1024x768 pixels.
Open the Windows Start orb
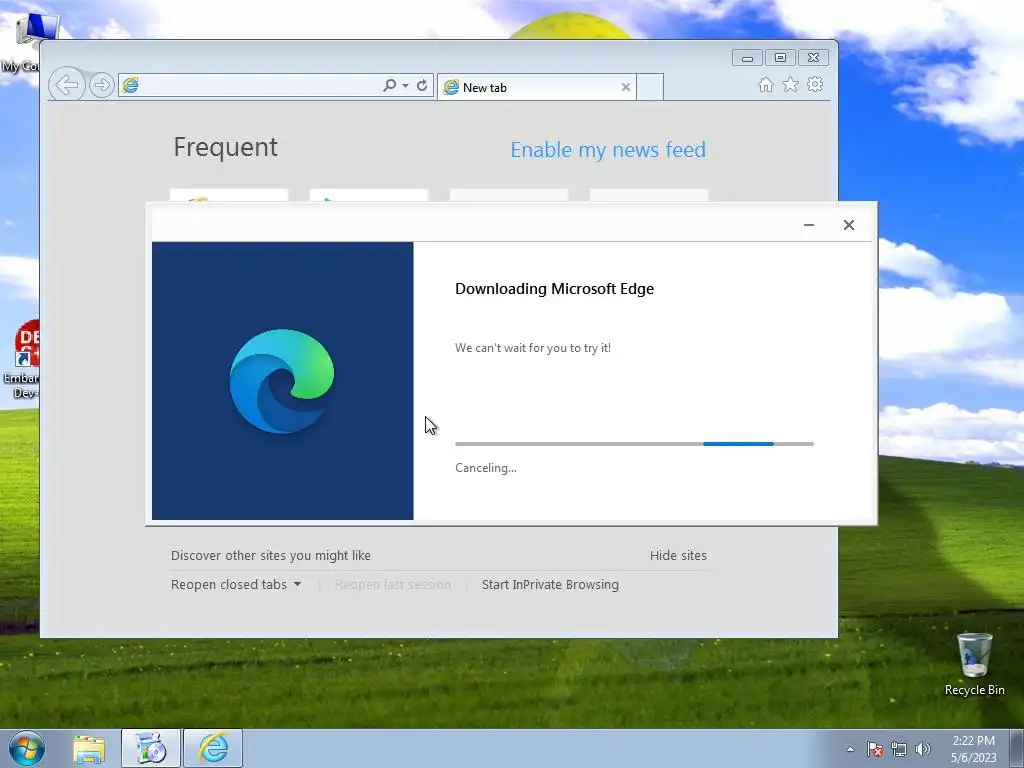(x=27, y=748)
